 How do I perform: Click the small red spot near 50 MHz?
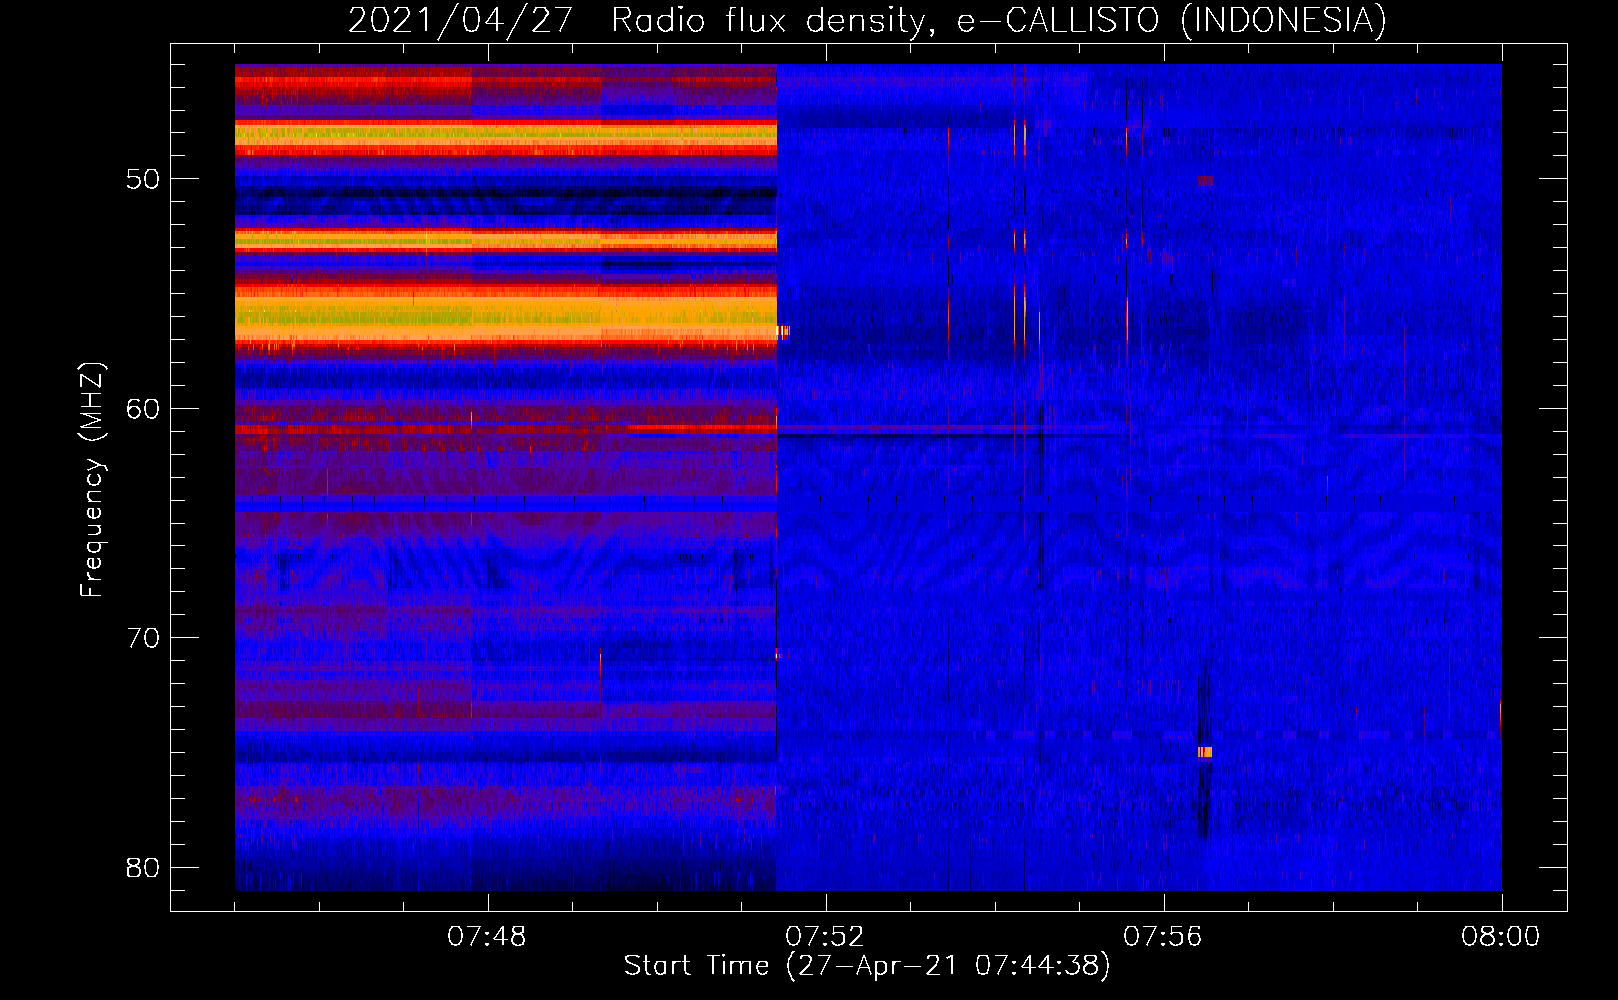[x=1205, y=181]
